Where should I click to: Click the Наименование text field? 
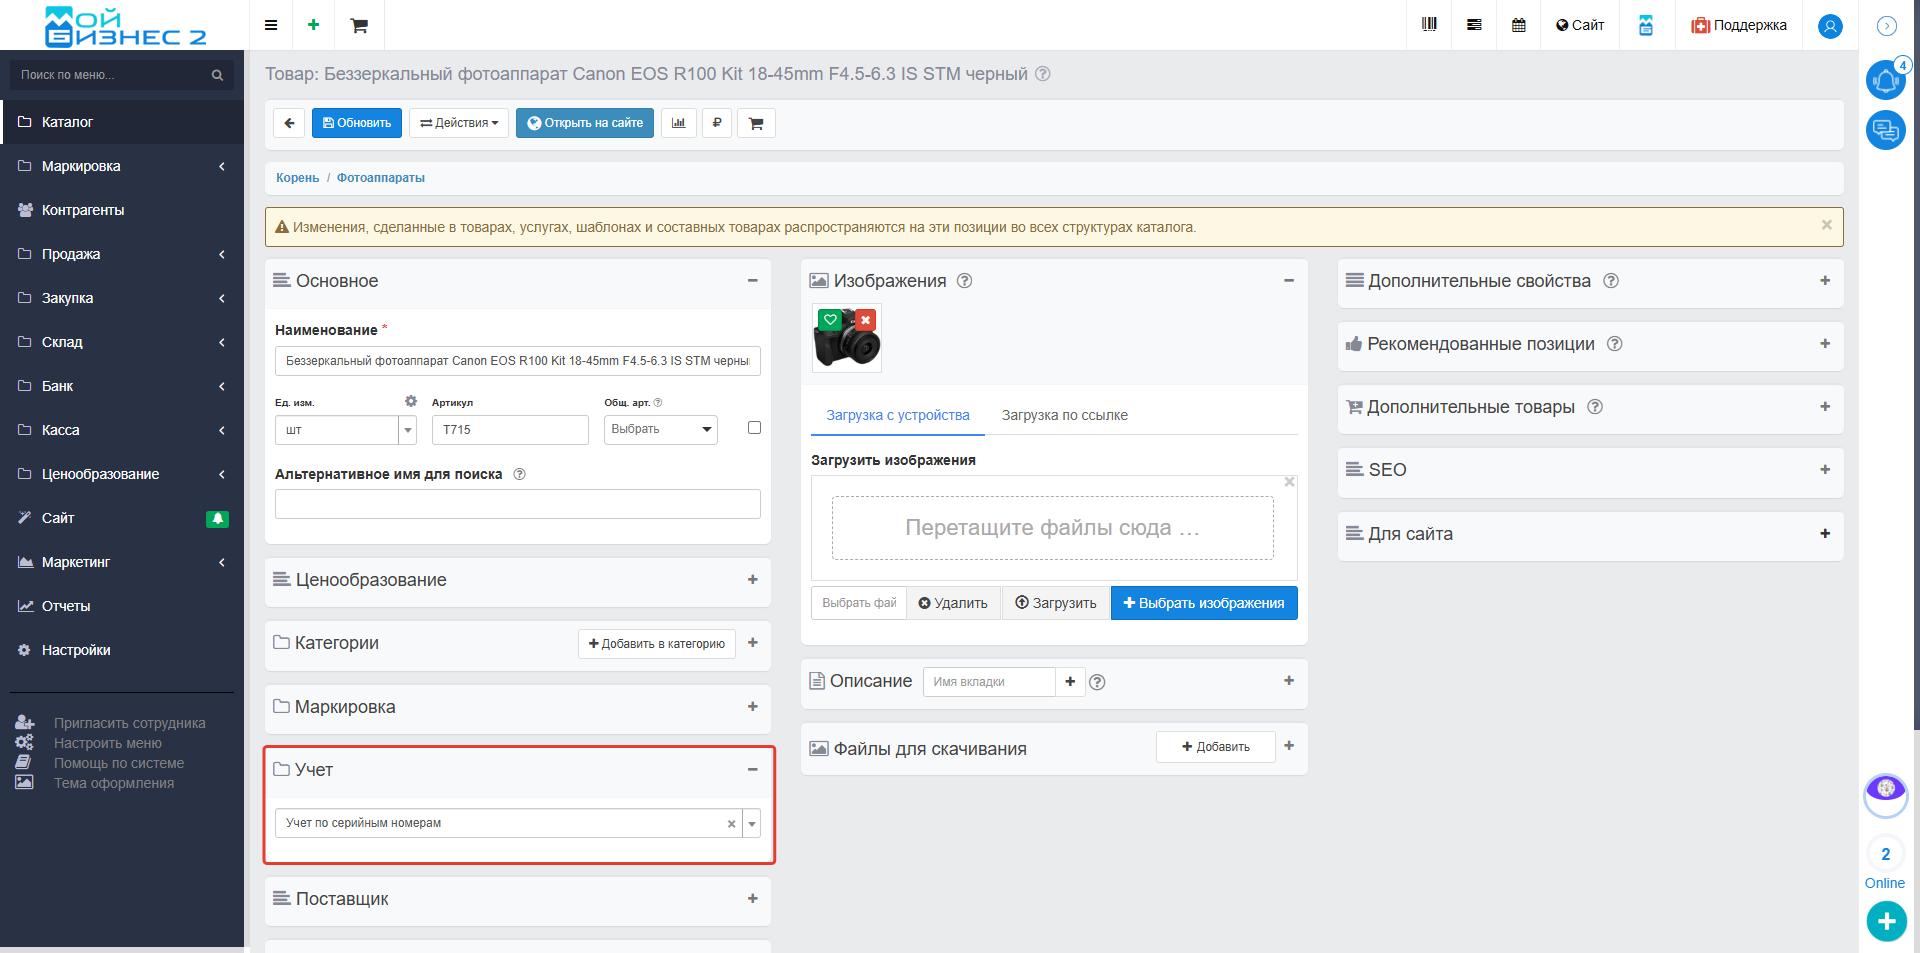(517, 361)
